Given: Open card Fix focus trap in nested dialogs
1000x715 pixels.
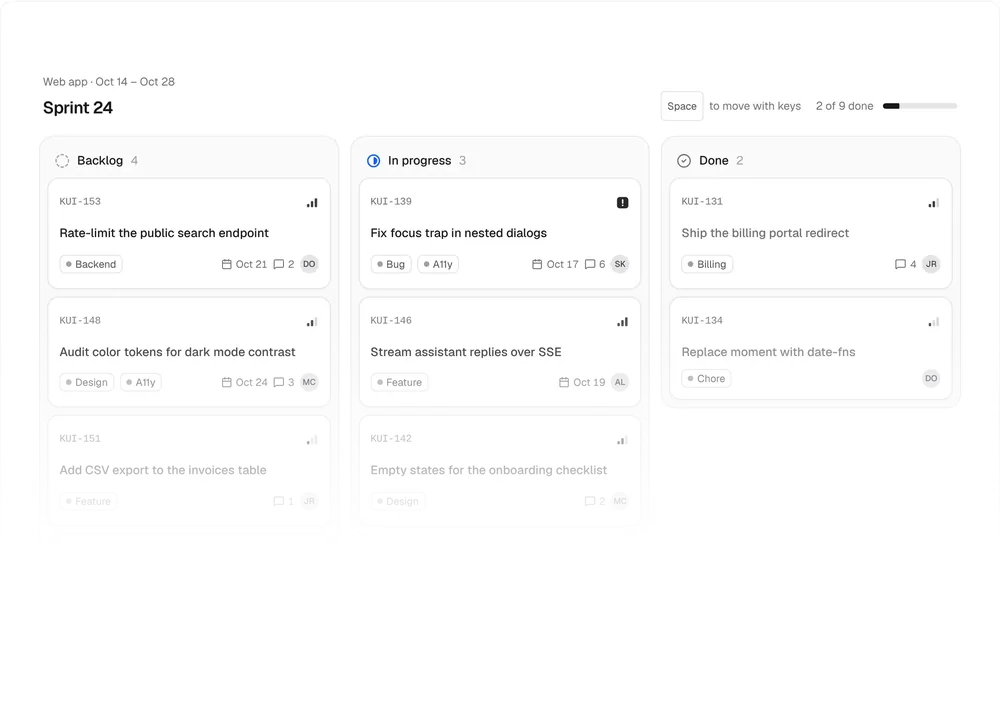Looking at the screenshot, I should pos(500,233).
